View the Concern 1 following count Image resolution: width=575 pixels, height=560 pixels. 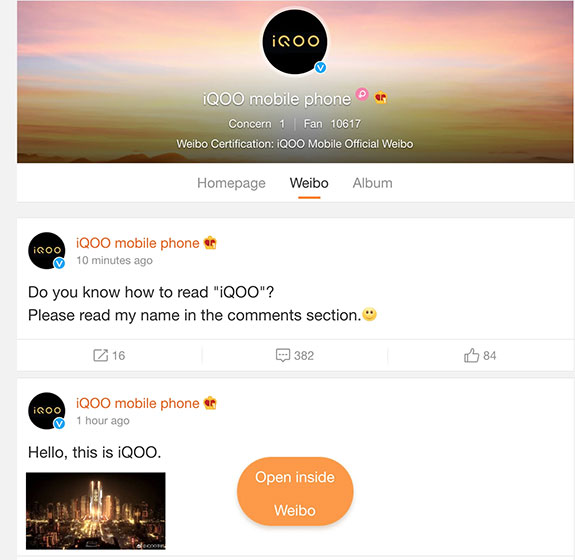coord(257,124)
